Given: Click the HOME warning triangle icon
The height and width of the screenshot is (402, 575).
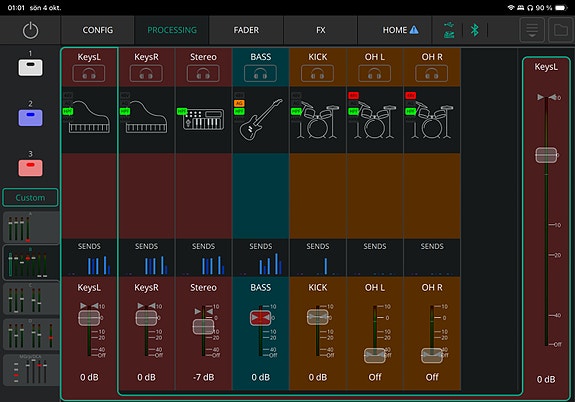Looking at the screenshot, I should point(414,30).
